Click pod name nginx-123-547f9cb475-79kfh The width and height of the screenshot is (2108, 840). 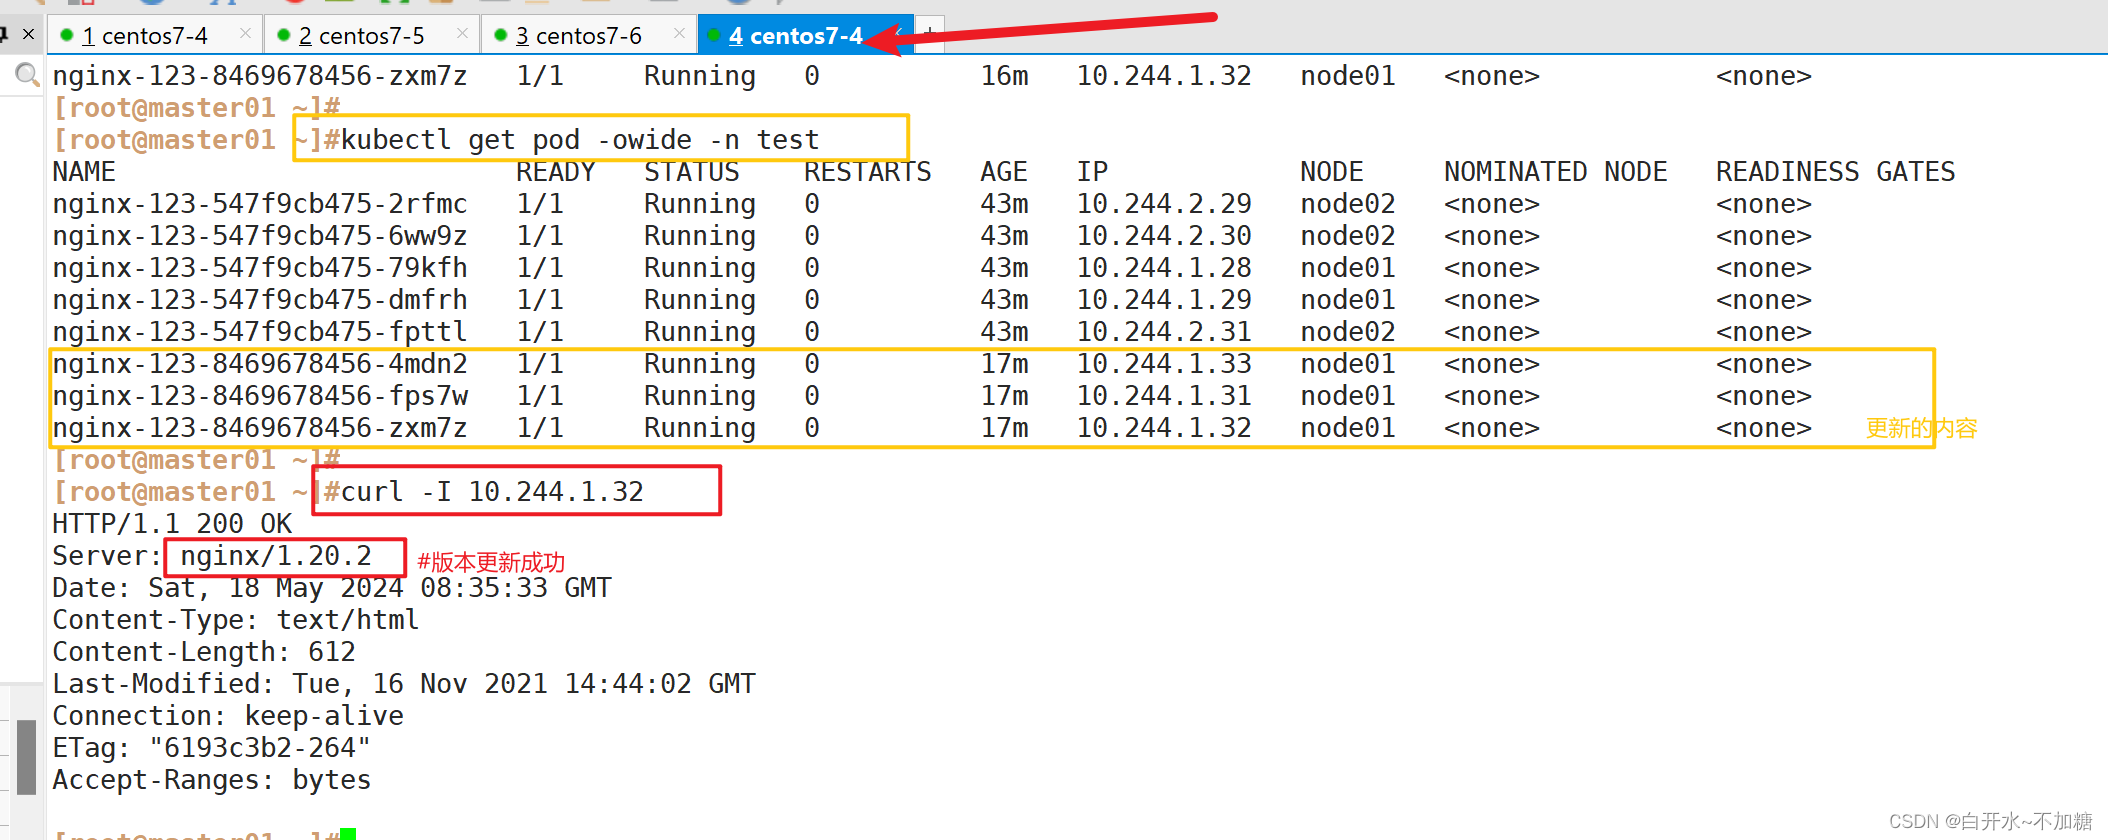260,268
